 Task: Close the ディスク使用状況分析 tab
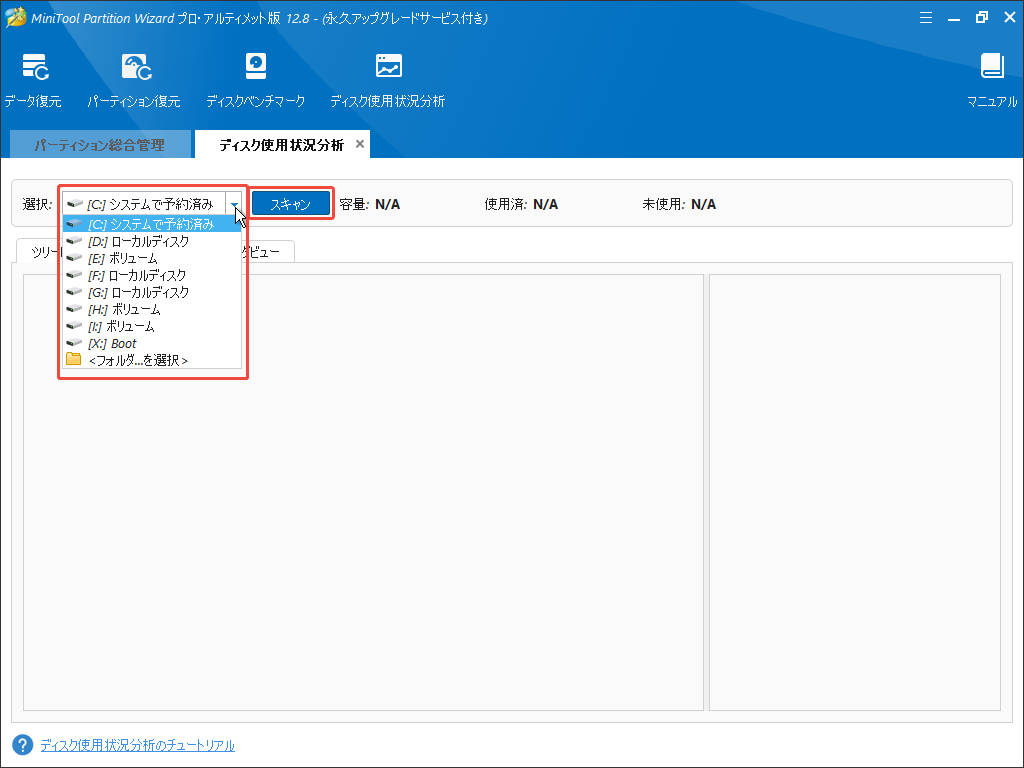[x=360, y=144]
